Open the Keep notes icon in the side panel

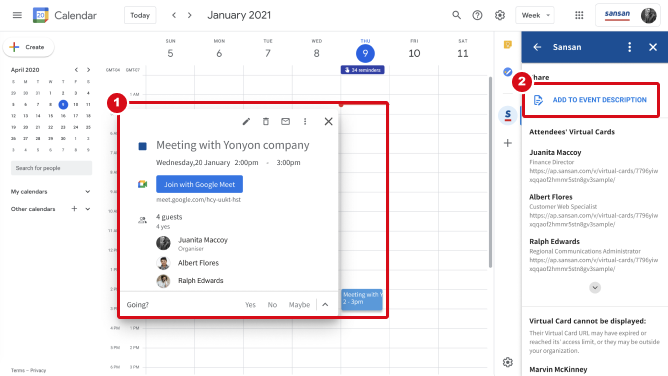[x=507, y=45]
